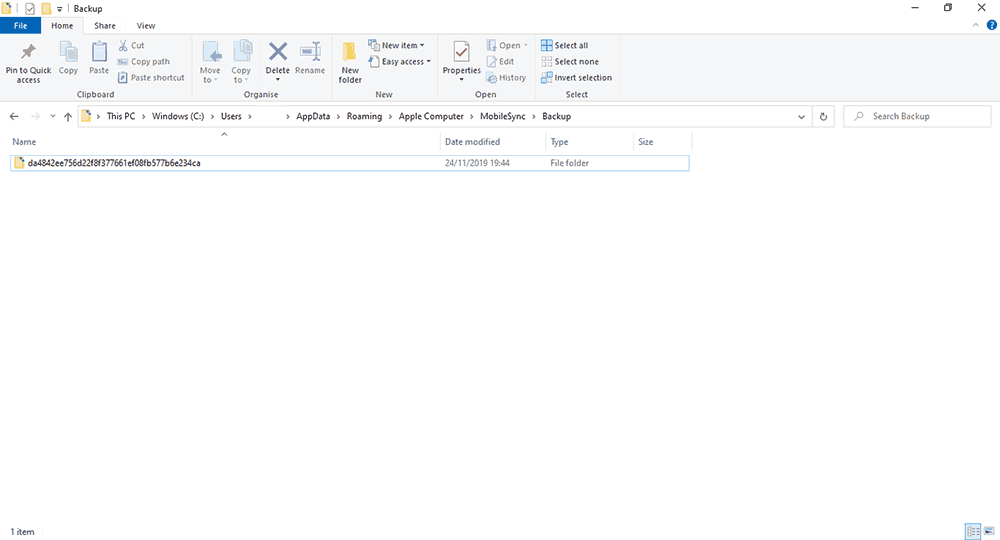Sort by the Size column header
The height and width of the screenshot is (540, 1000).
pos(662,142)
